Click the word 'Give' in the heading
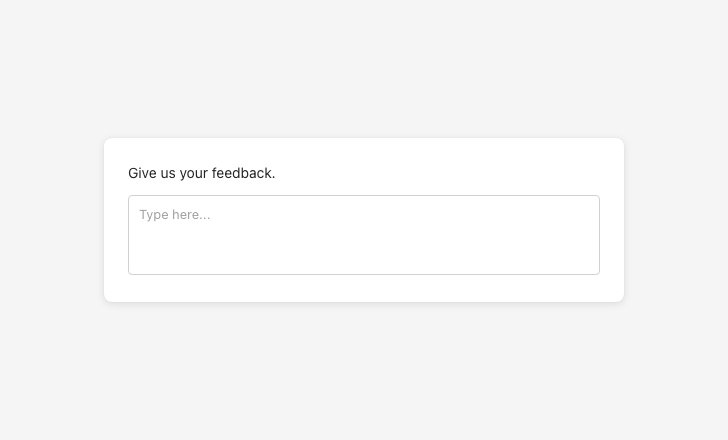The image size is (728, 440). click(143, 173)
